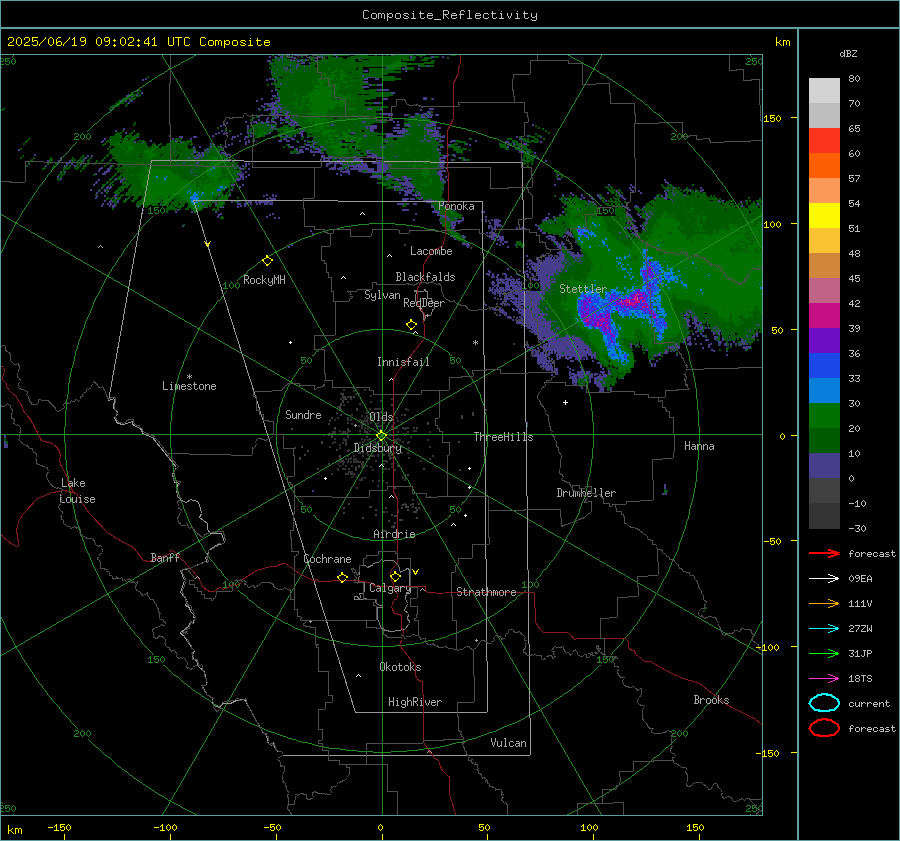Click the red forecast arrow in legend

[824, 553]
